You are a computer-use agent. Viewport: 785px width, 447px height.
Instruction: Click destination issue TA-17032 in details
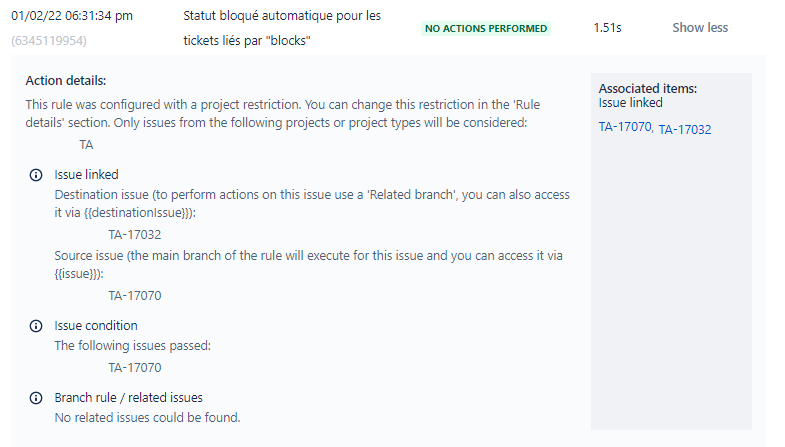pyautogui.click(x=135, y=235)
